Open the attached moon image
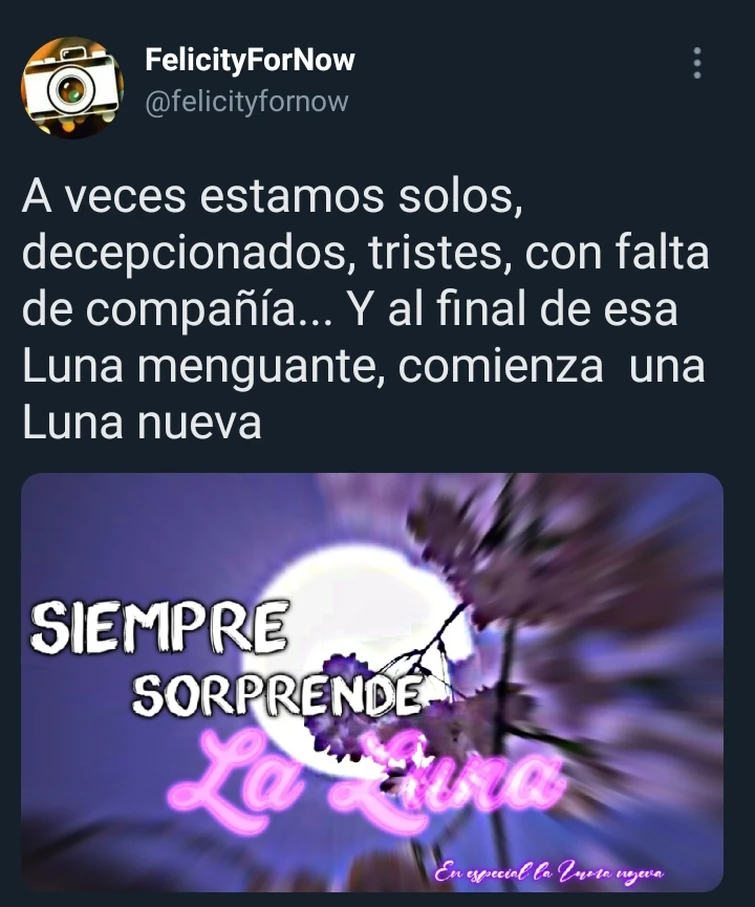This screenshot has width=755, height=907. tap(372, 682)
